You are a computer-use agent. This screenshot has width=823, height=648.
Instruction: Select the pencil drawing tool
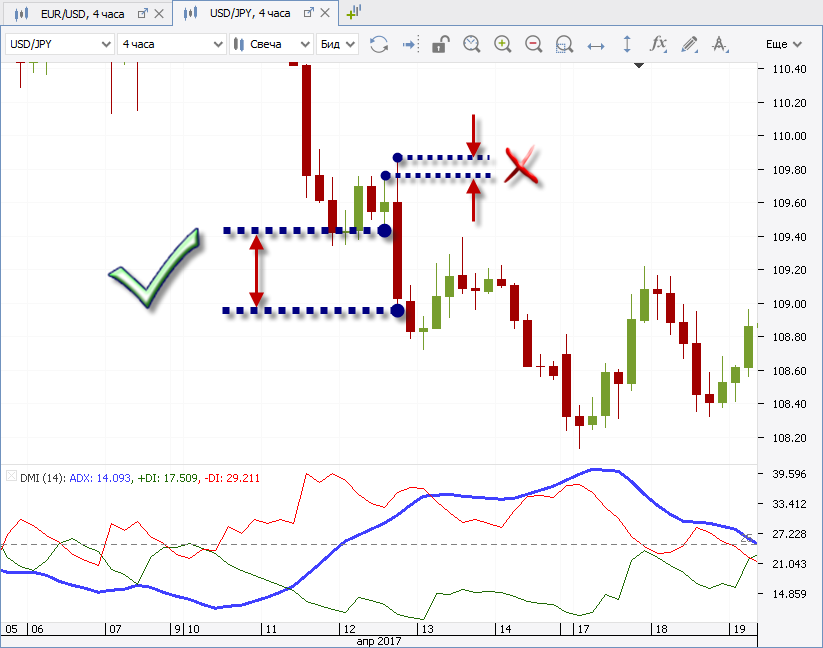[689, 44]
